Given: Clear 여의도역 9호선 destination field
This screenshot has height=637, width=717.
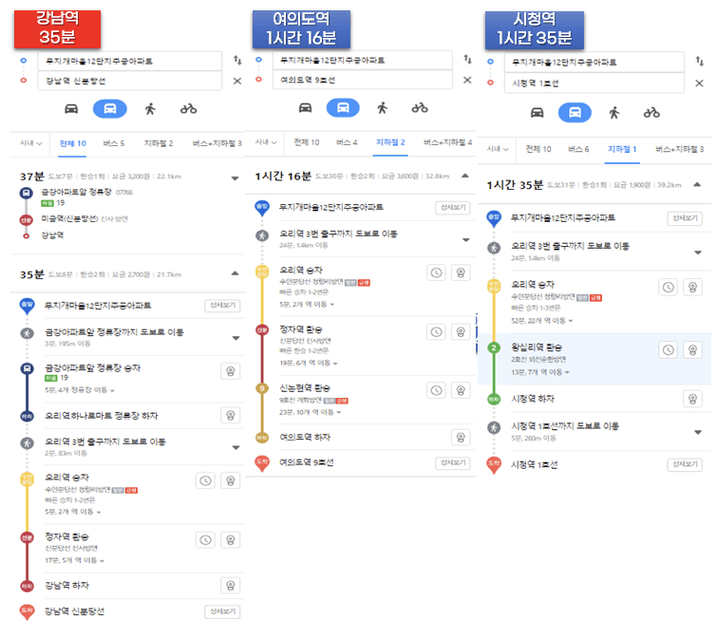Looking at the screenshot, I should (x=467, y=80).
